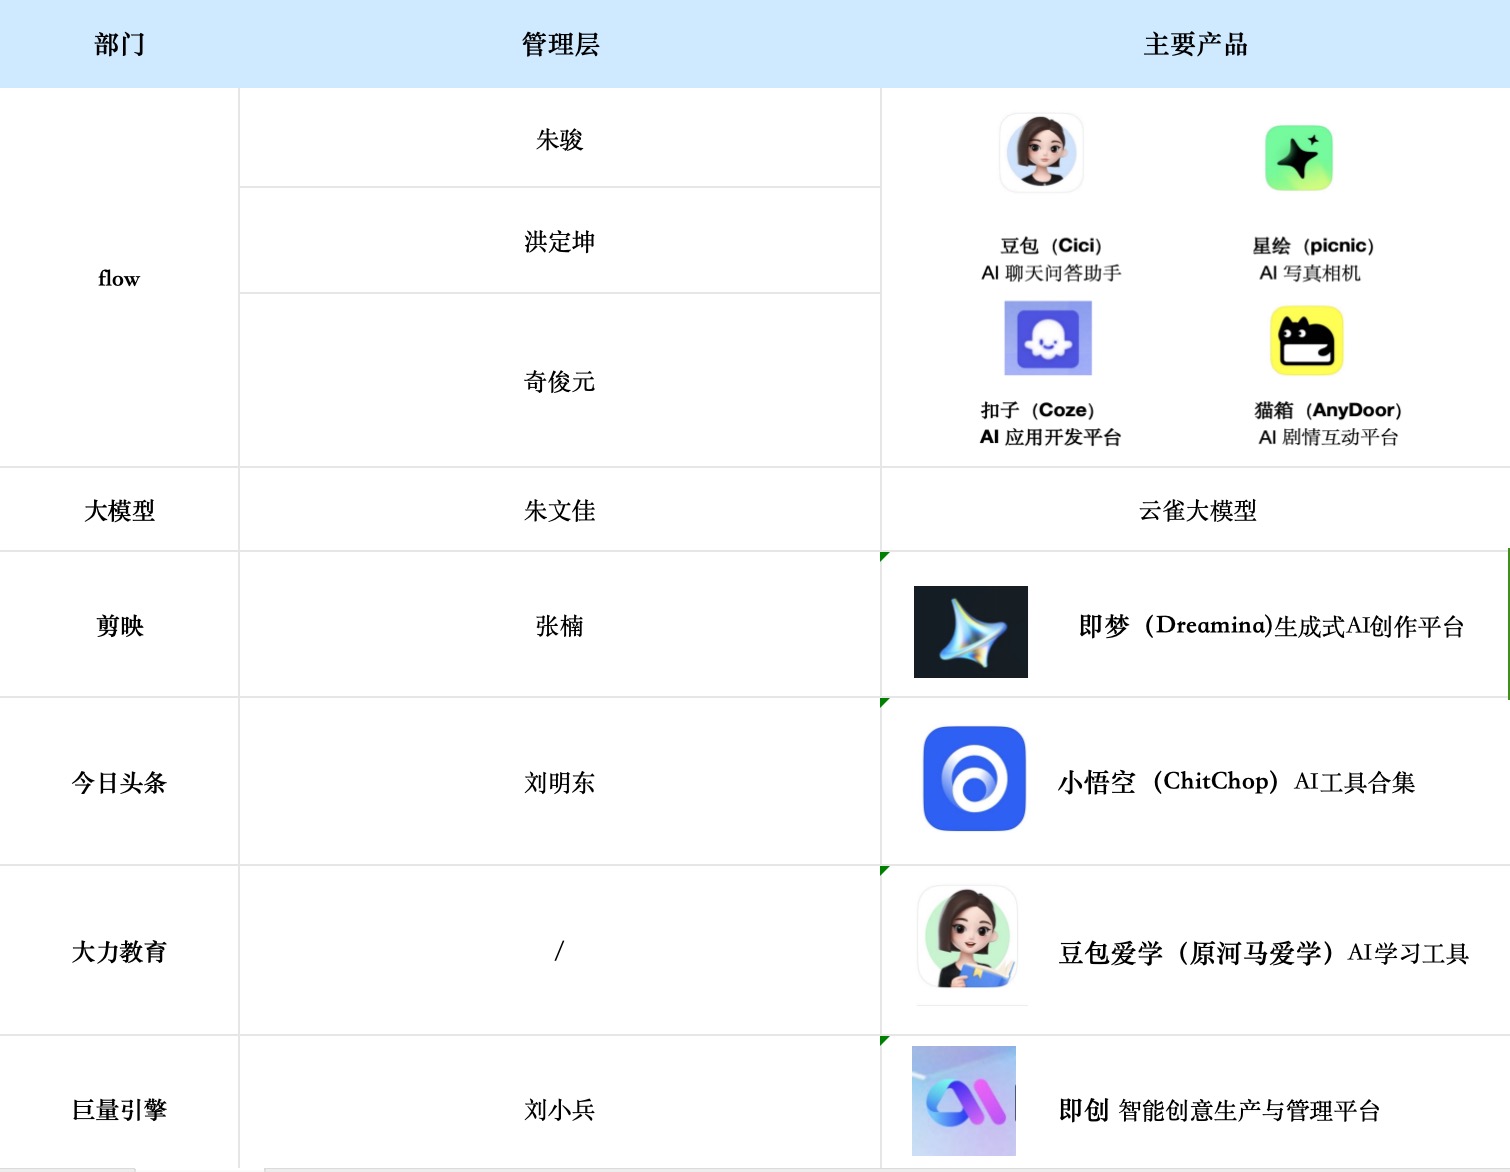
Task: Click the 豆包 (Cici) label
Action: click(1051, 245)
